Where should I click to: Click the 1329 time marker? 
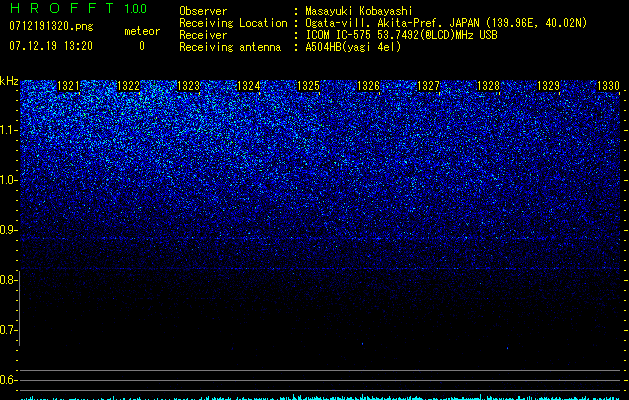[x=548, y=86]
